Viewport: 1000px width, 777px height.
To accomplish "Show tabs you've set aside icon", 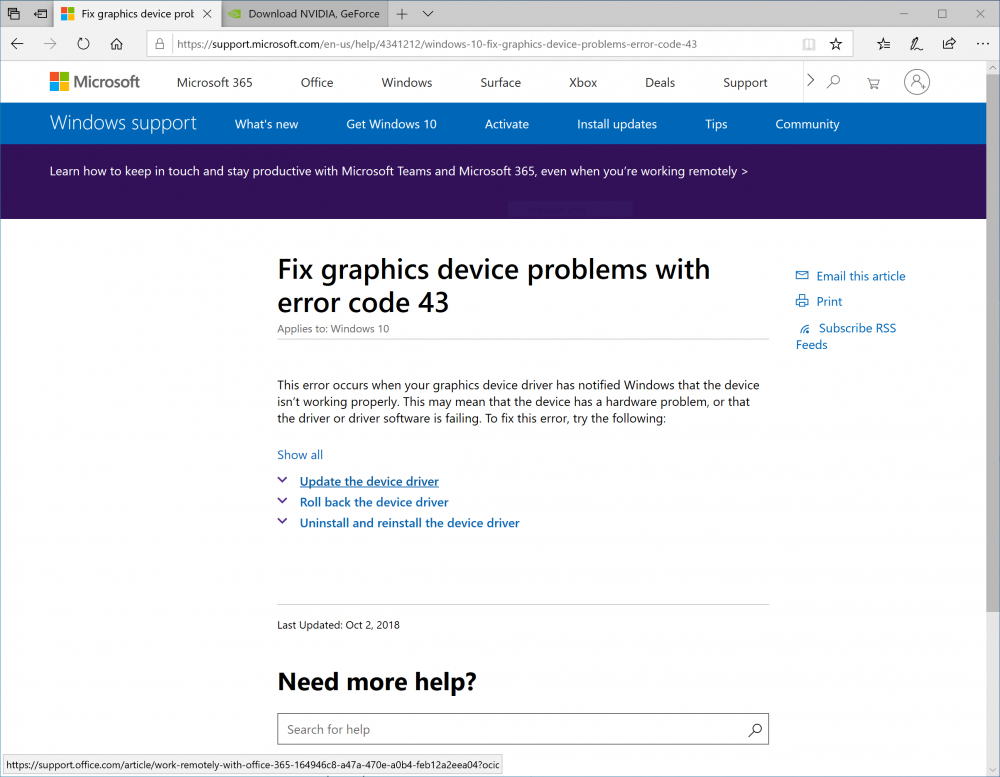I will coord(13,13).
